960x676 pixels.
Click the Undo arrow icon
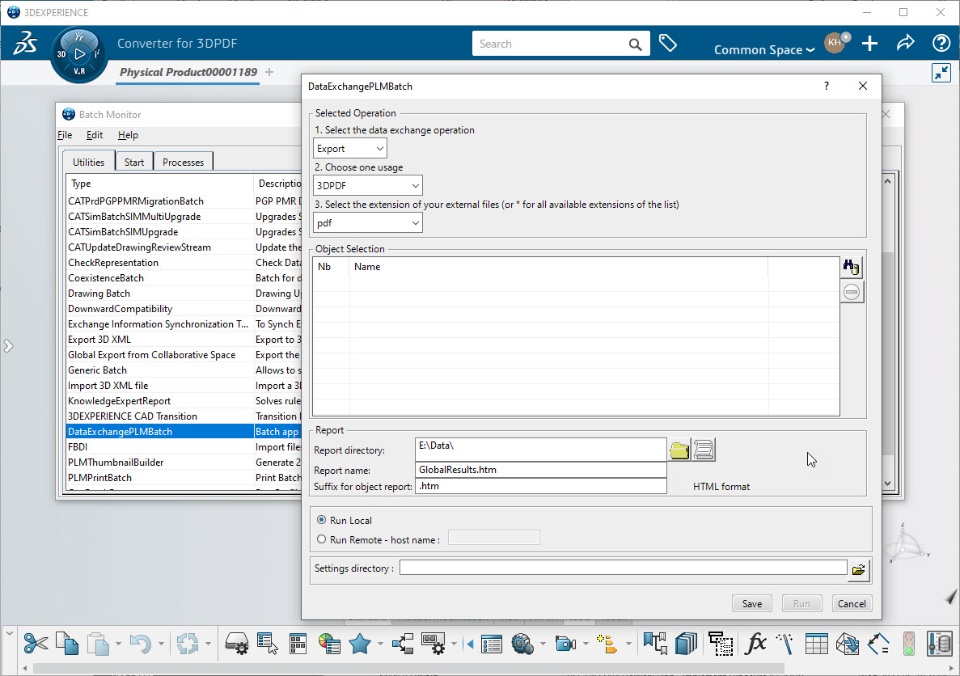141,644
